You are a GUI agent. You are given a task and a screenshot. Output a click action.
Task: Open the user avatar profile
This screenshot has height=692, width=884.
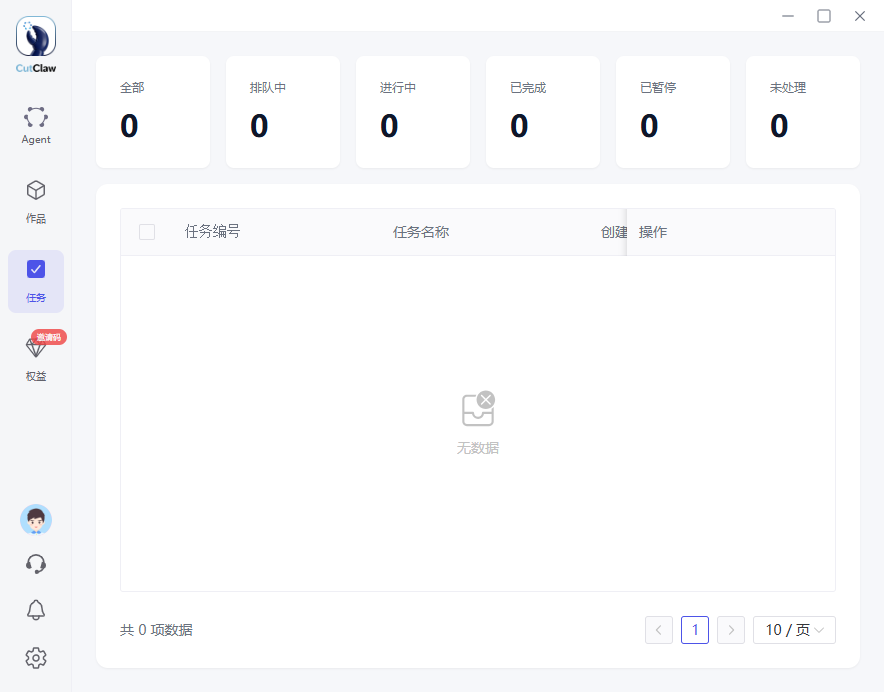pos(36,519)
